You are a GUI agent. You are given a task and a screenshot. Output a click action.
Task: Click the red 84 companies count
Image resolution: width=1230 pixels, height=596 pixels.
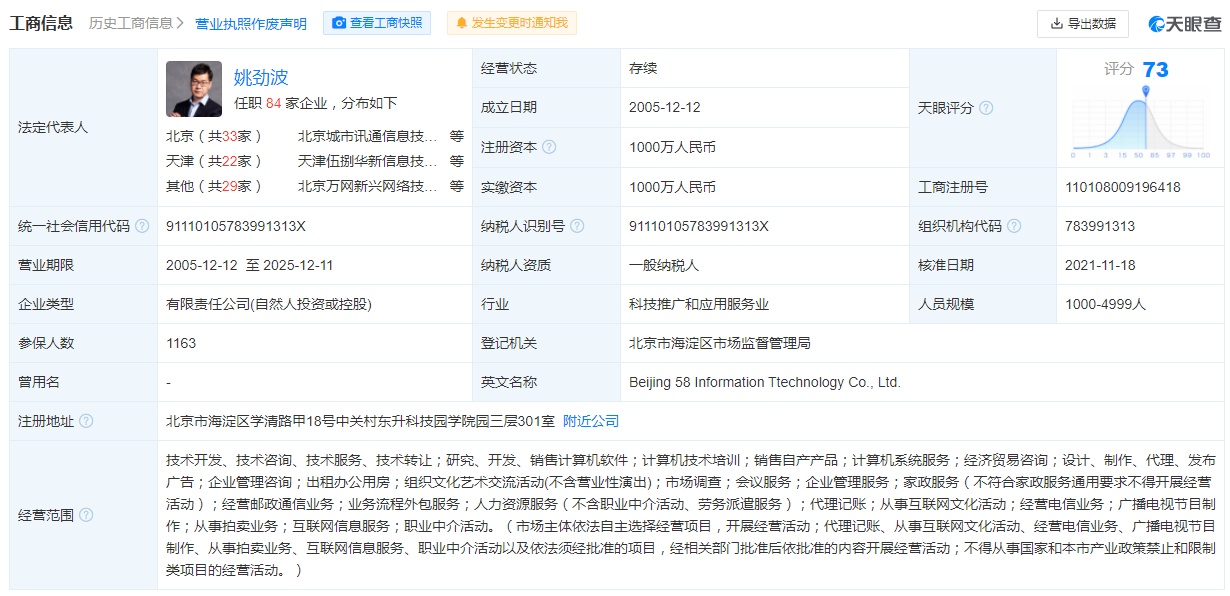273,103
